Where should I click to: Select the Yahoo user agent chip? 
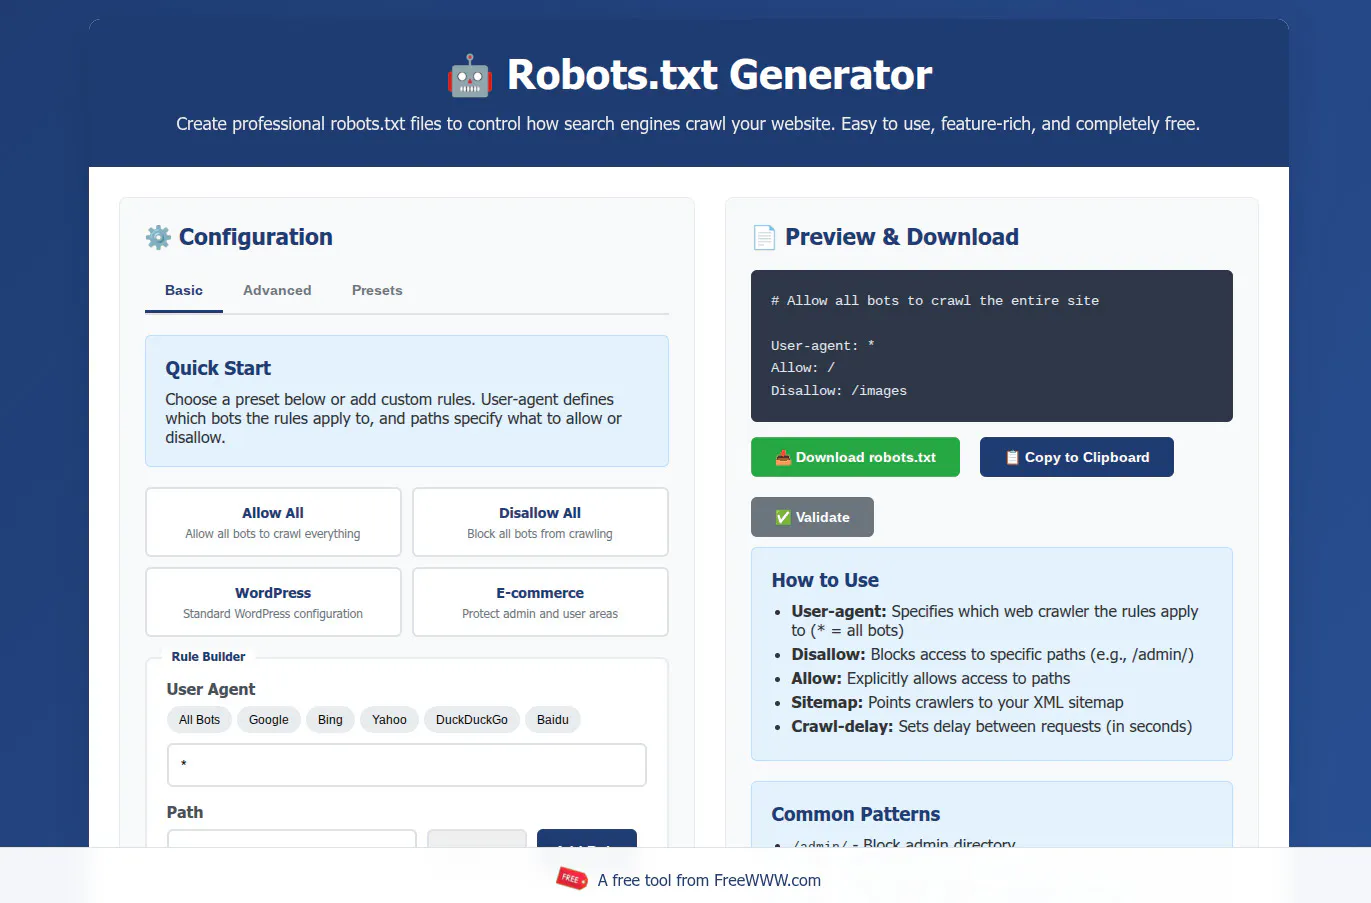[x=389, y=720]
